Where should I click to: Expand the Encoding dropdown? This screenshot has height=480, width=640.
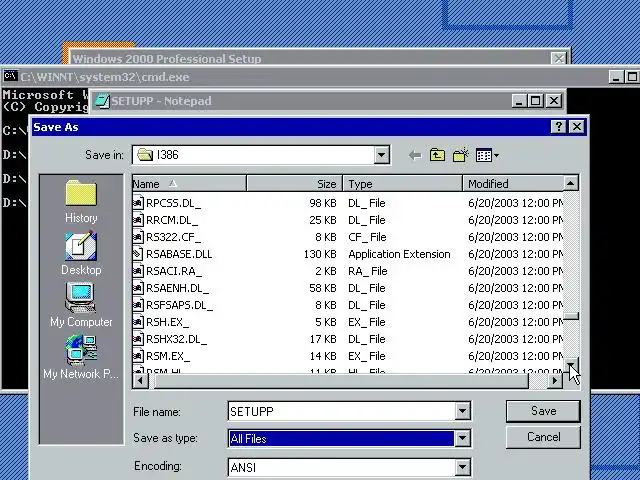(x=462, y=467)
